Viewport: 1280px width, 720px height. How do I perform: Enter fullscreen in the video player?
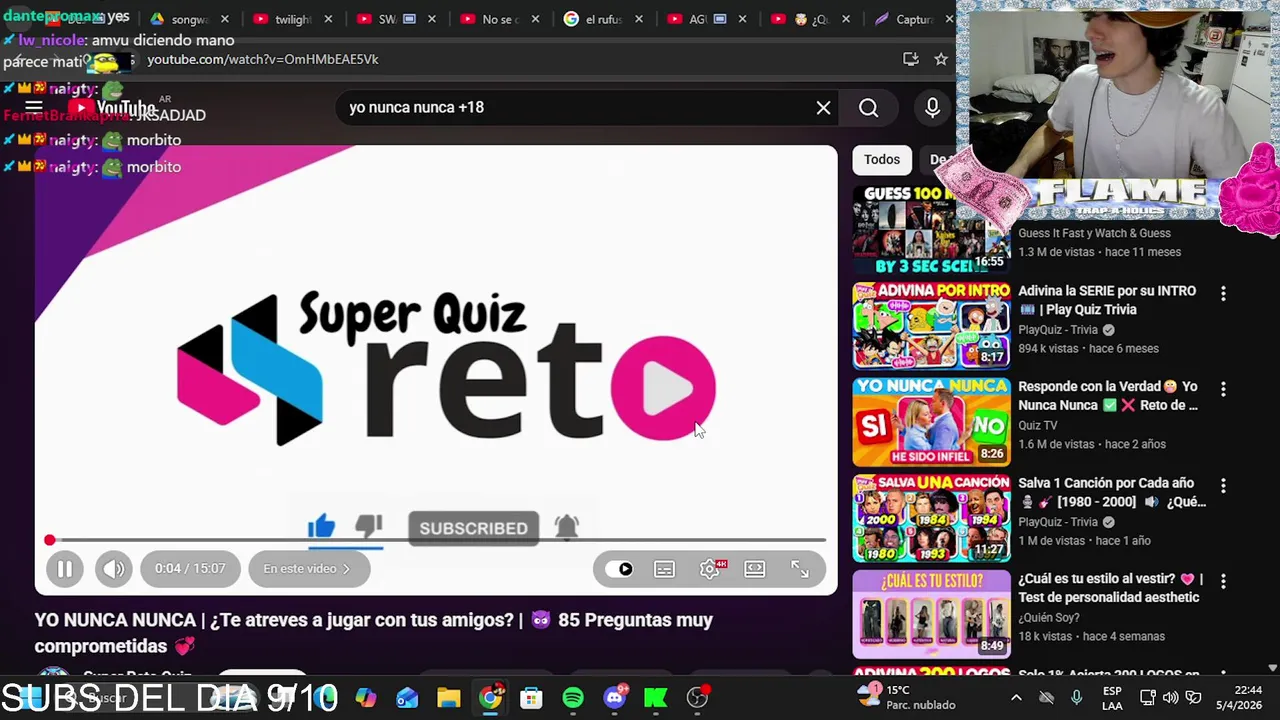(x=800, y=569)
